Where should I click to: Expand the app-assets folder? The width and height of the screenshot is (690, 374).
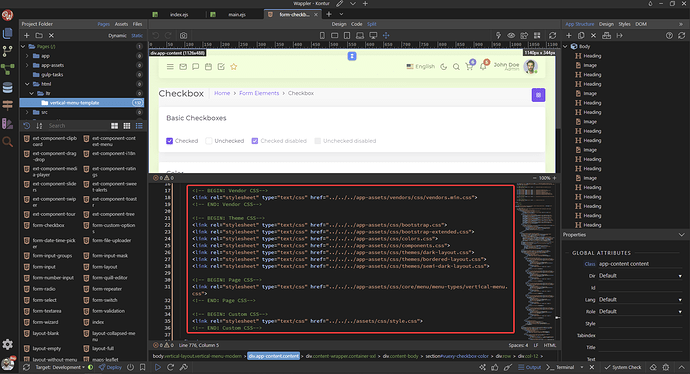pos(27,65)
